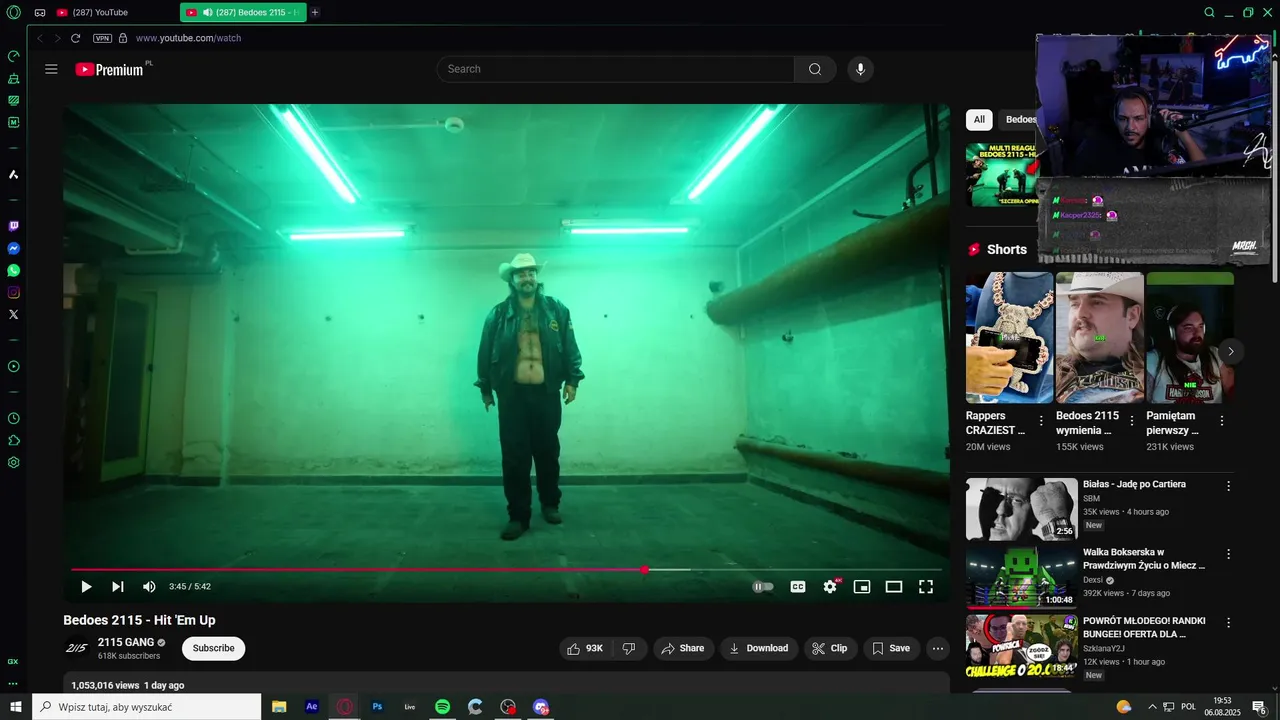The height and width of the screenshot is (720, 1280).
Task: Open After Effects from taskbar
Action: pyautogui.click(x=312, y=707)
